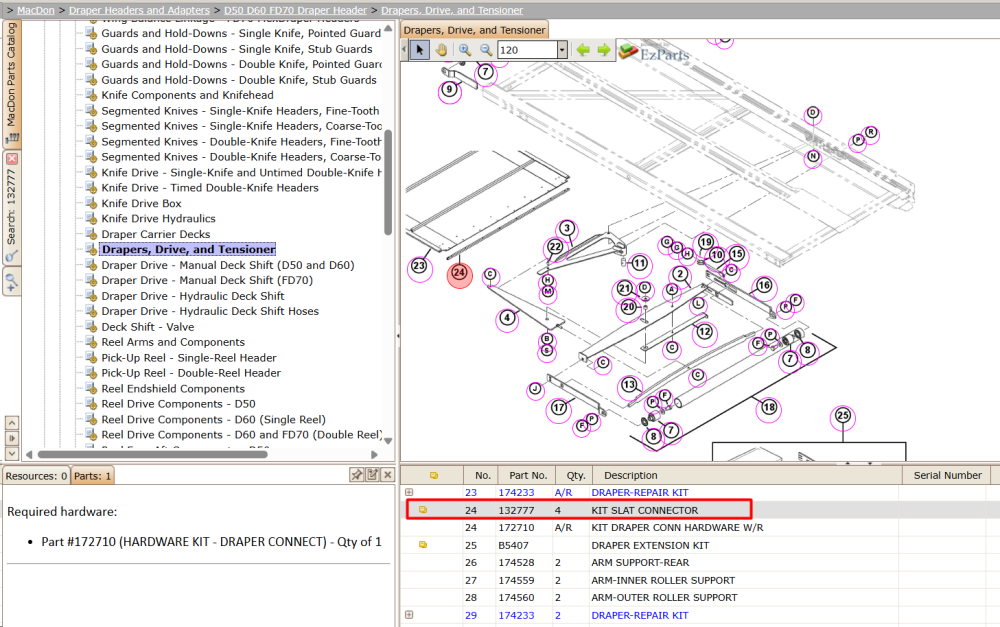This screenshot has width=1000, height=627.
Task: Open Draper Headers and Adapters breadcrumb
Action: click(139, 10)
